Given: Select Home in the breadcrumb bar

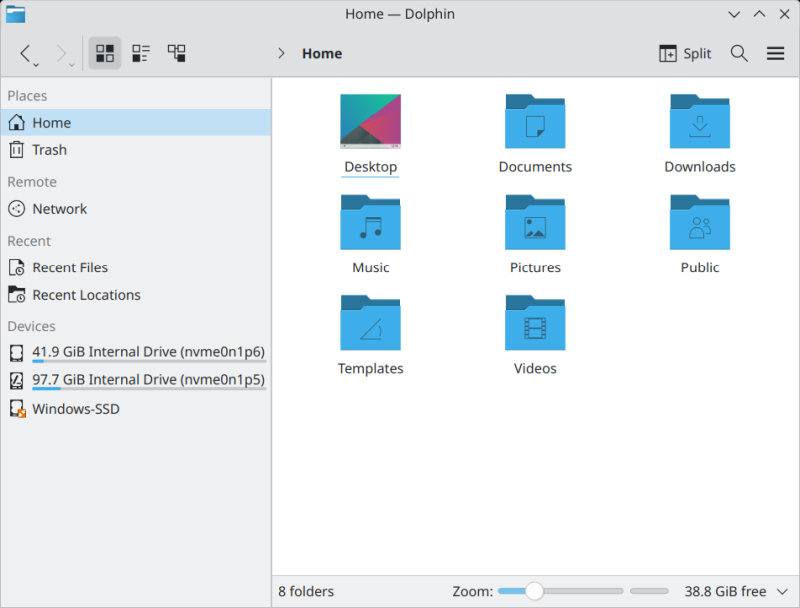Looking at the screenshot, I should 321,53.
